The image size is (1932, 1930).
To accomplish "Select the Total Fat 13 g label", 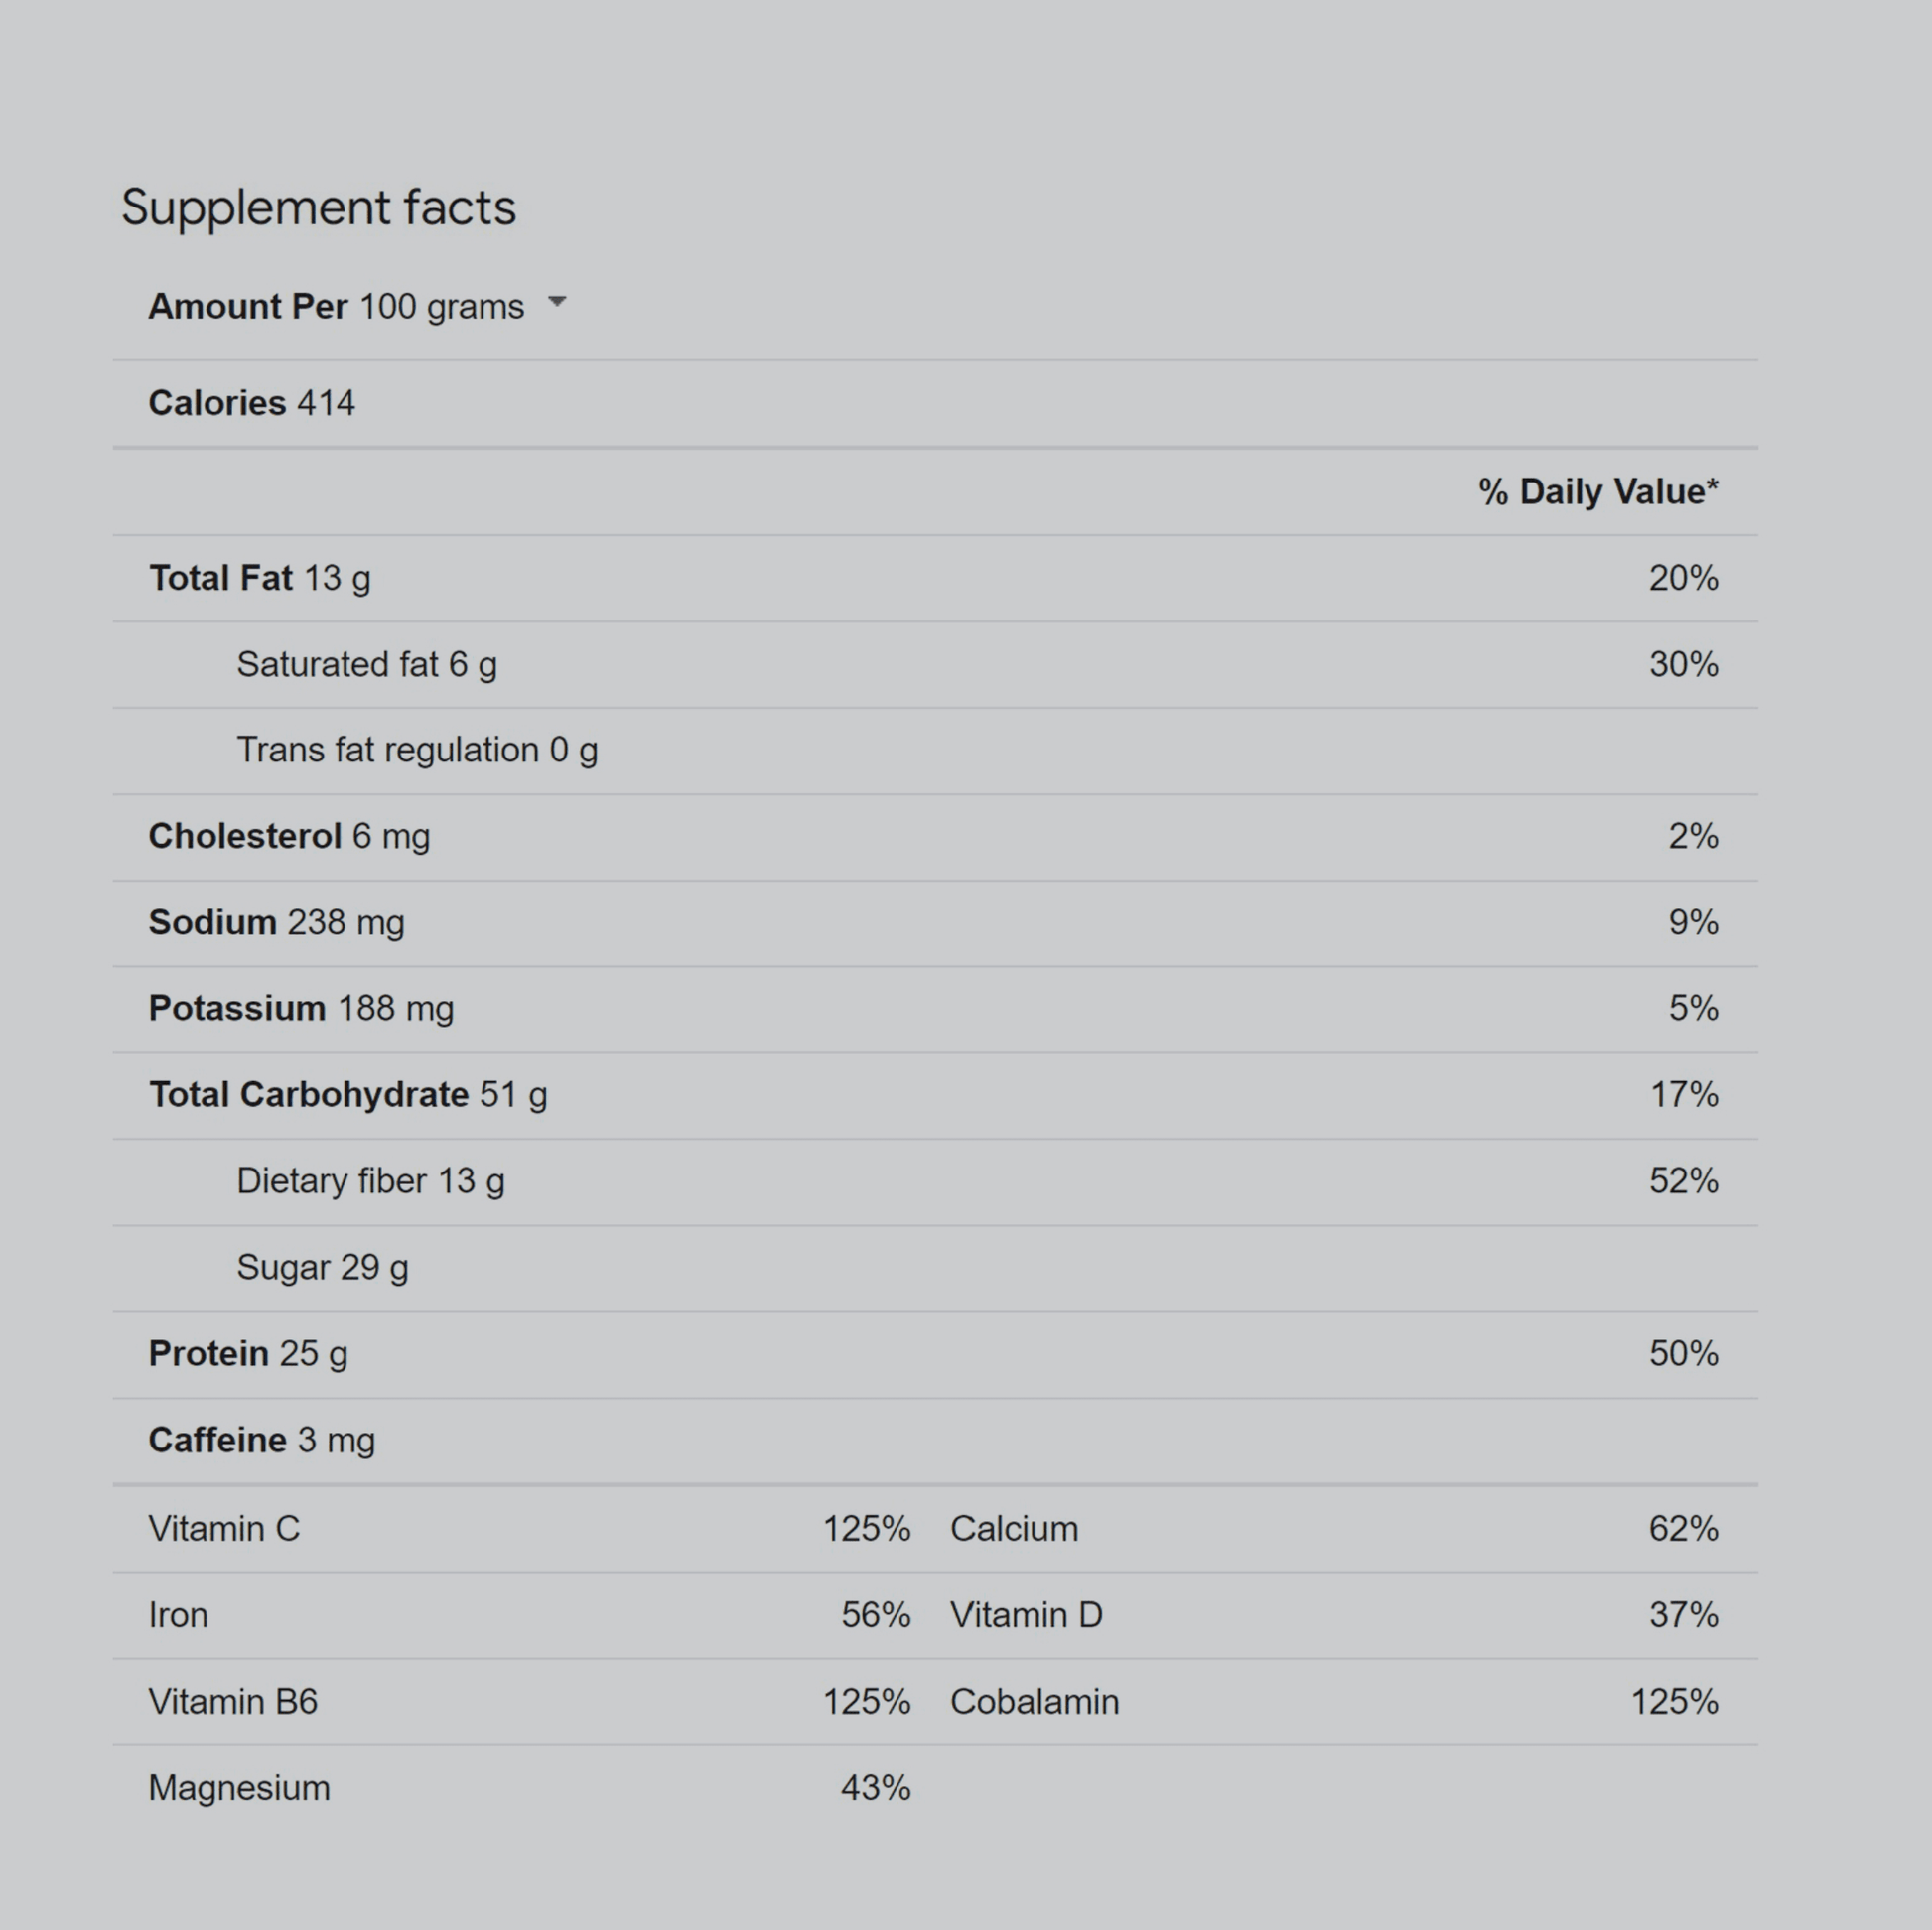I will tap(259, 578).
